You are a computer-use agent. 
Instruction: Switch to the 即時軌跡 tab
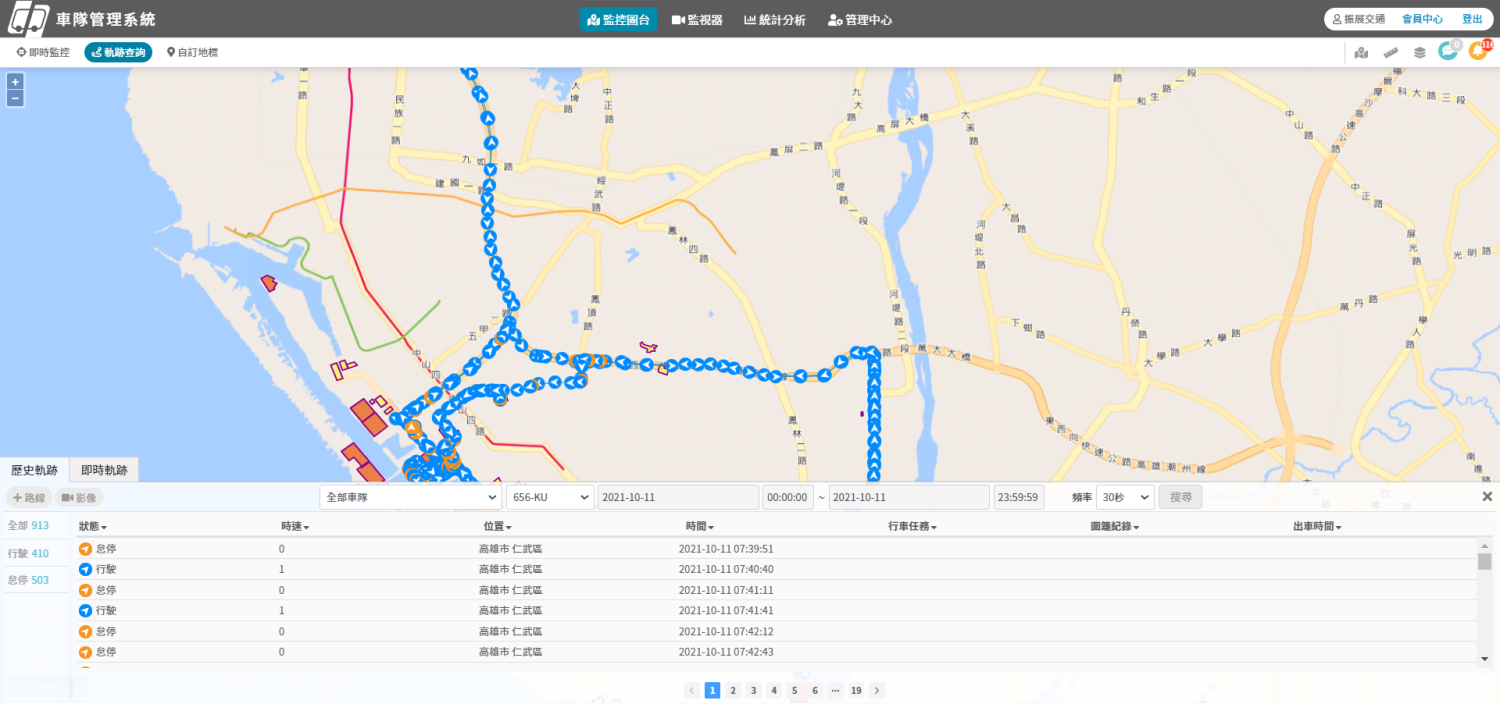pos(104,470)
